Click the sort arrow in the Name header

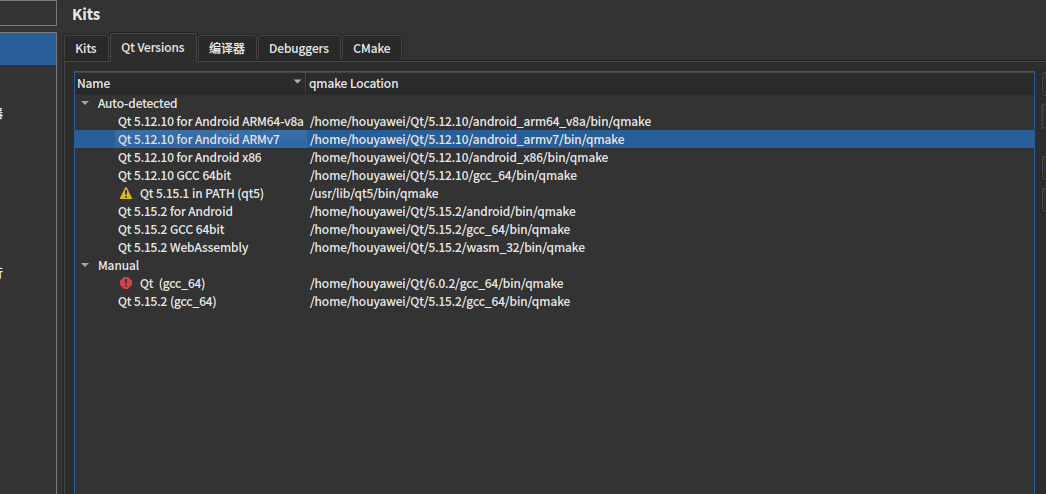(x=297, y=83)
